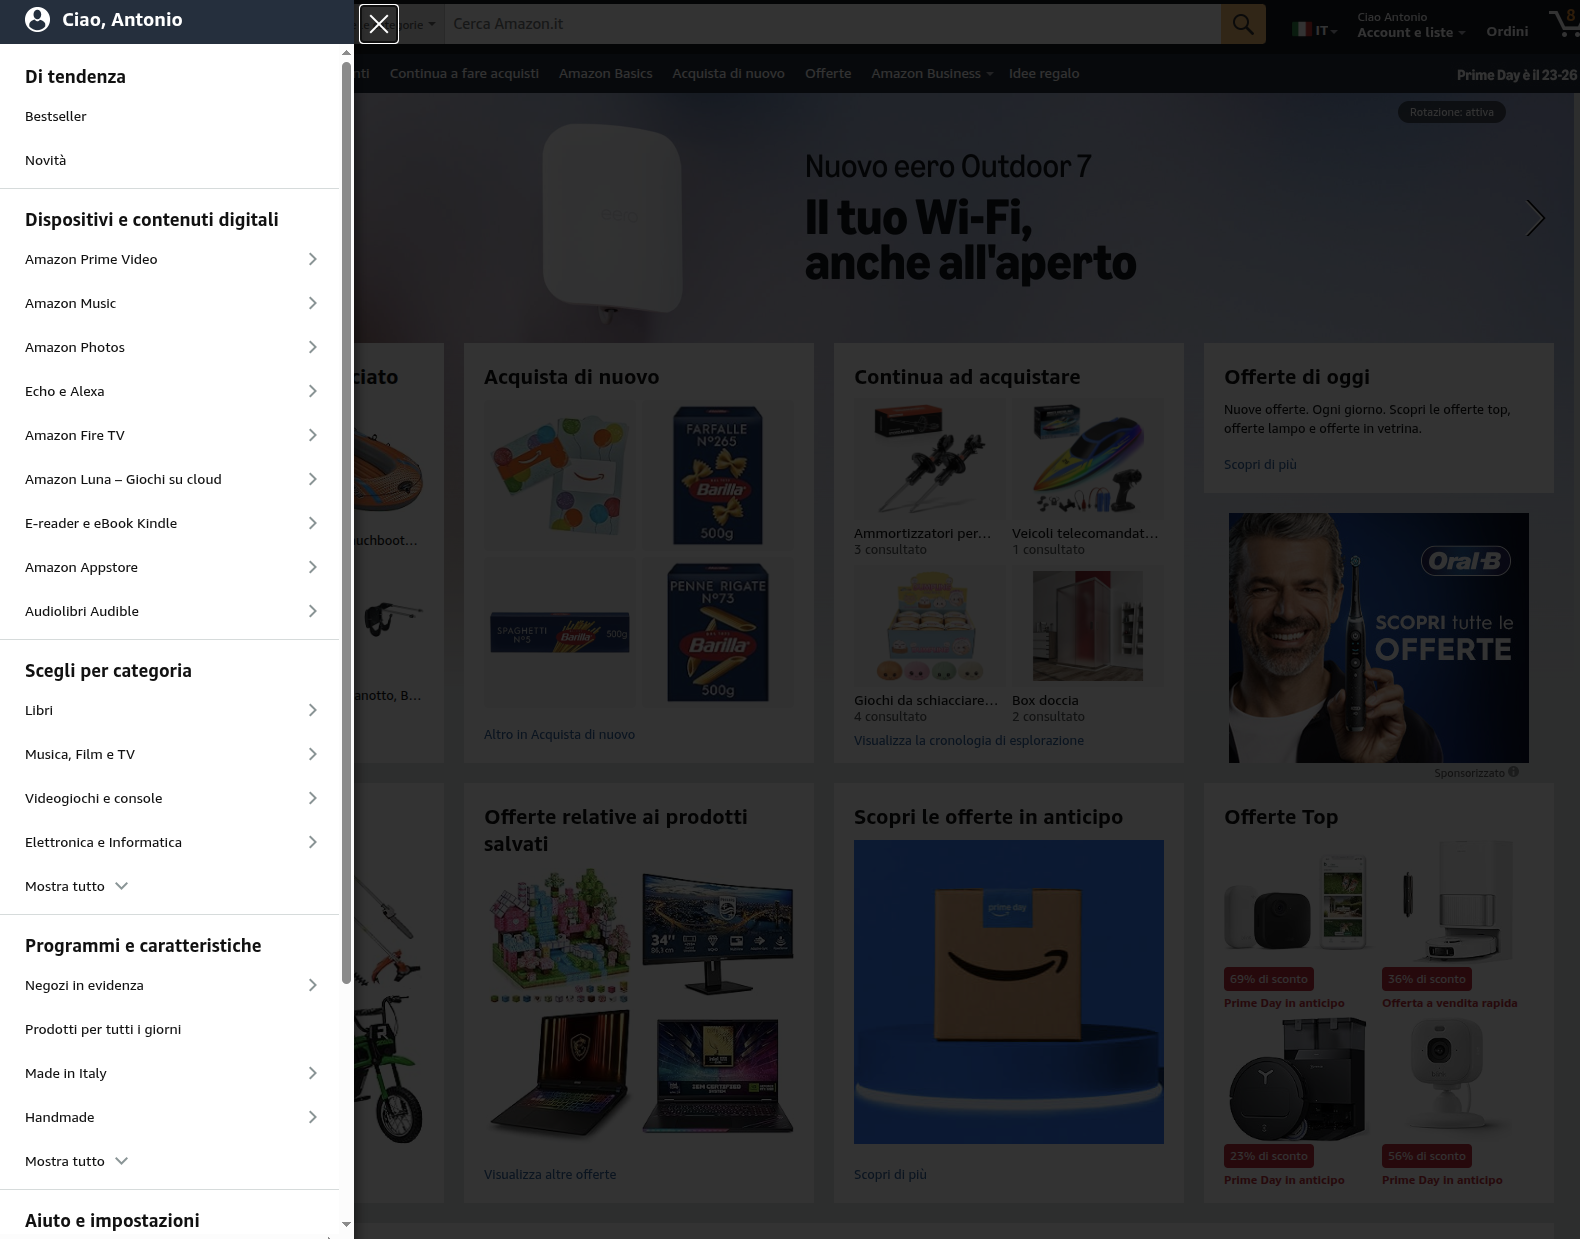Expand Negozi in evidenza chevron
Viewport: 1580px width, 1239px height.
pyautogui.click(x=312, y=985)
